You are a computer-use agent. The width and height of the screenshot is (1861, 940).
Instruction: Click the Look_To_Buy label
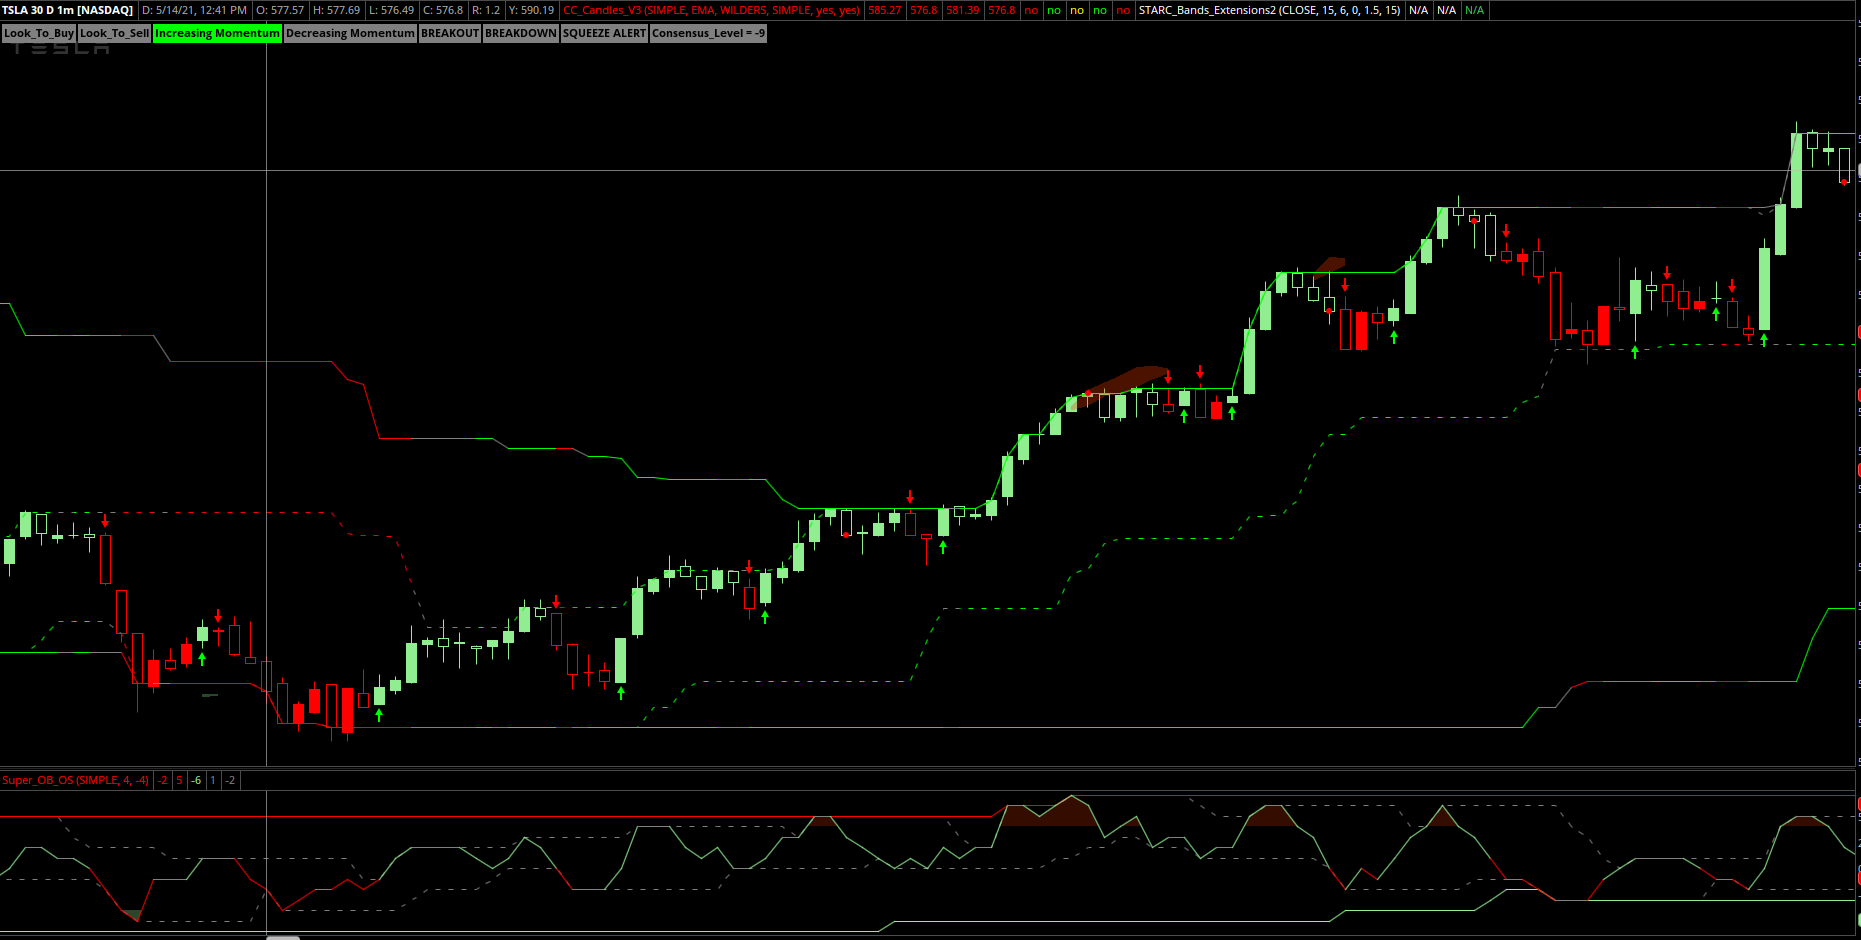point(39,33)
